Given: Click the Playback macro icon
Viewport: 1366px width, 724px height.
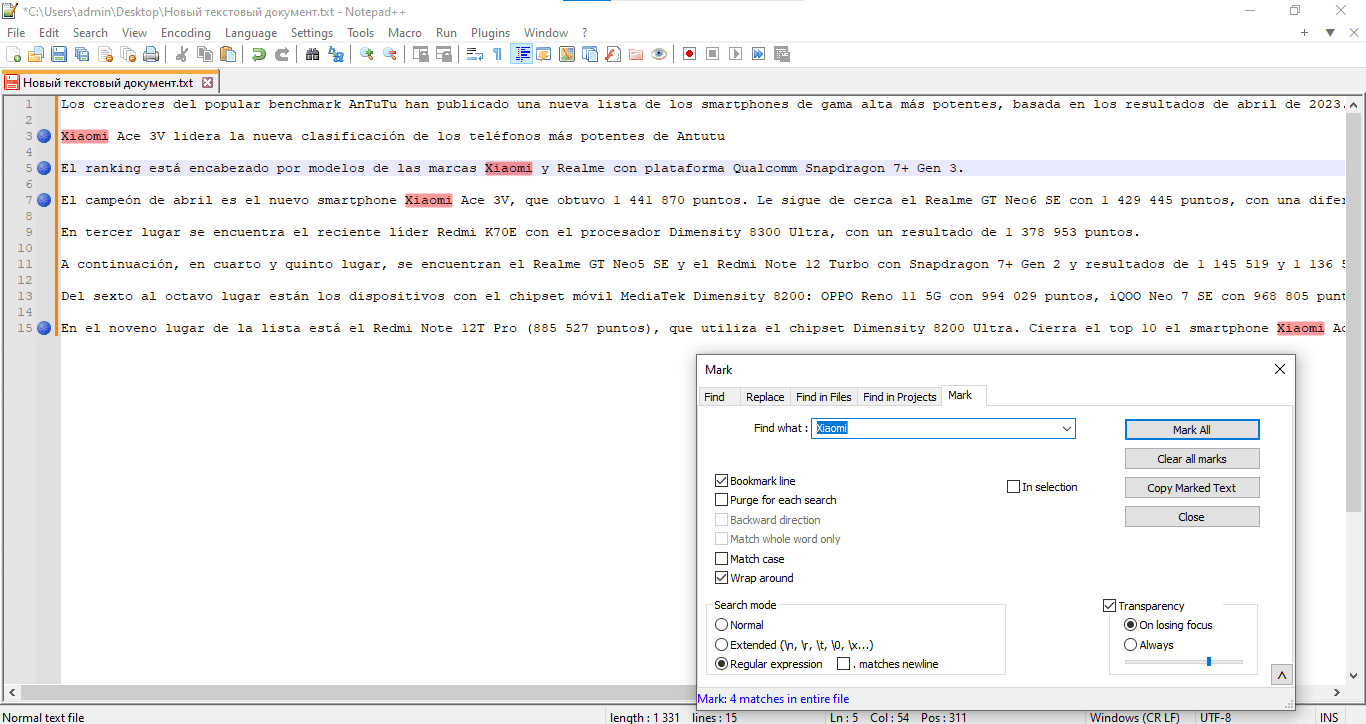Looking at the screenshot, I should [x=736, y=54].
